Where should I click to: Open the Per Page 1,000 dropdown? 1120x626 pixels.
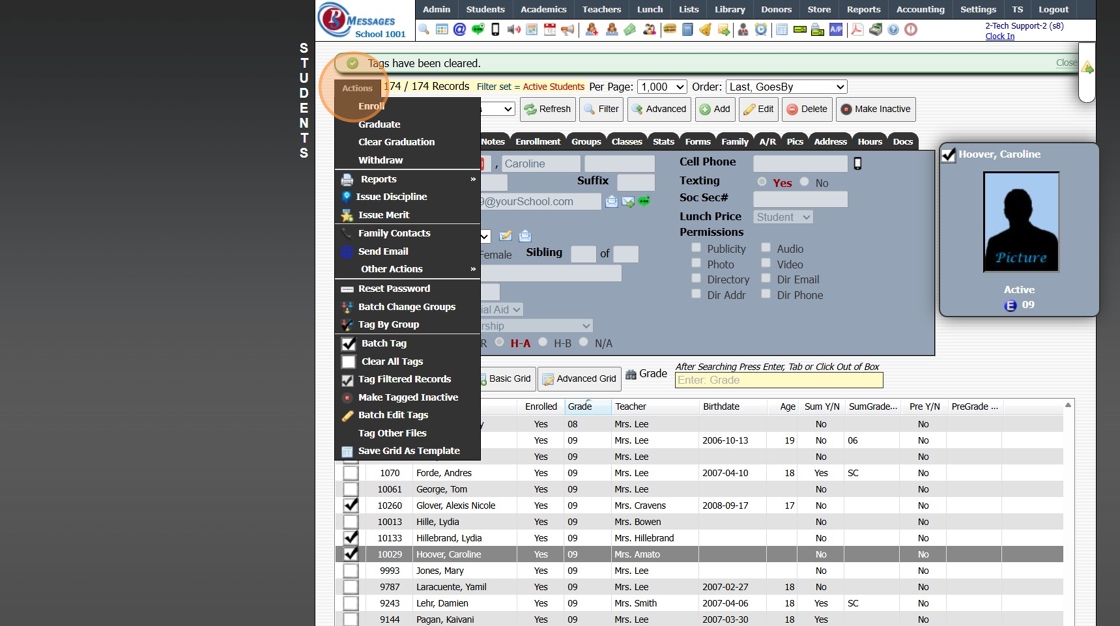[x=662, y=87]
